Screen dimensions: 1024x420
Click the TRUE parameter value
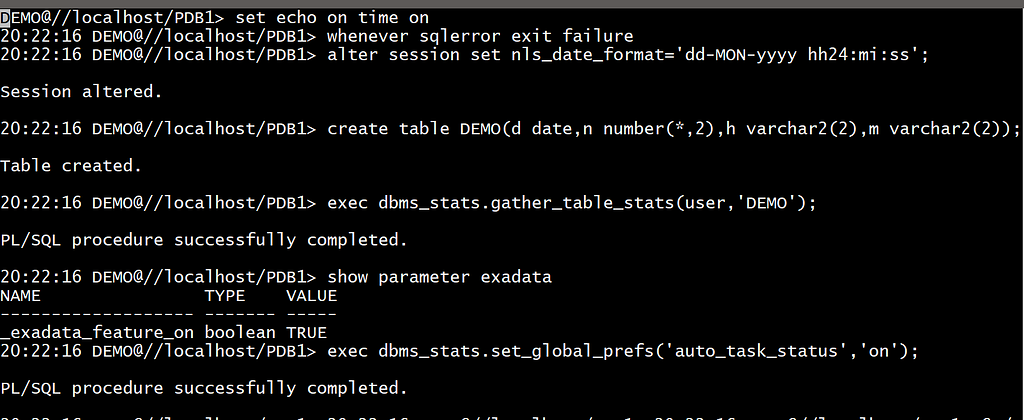[x=306, y=333]
